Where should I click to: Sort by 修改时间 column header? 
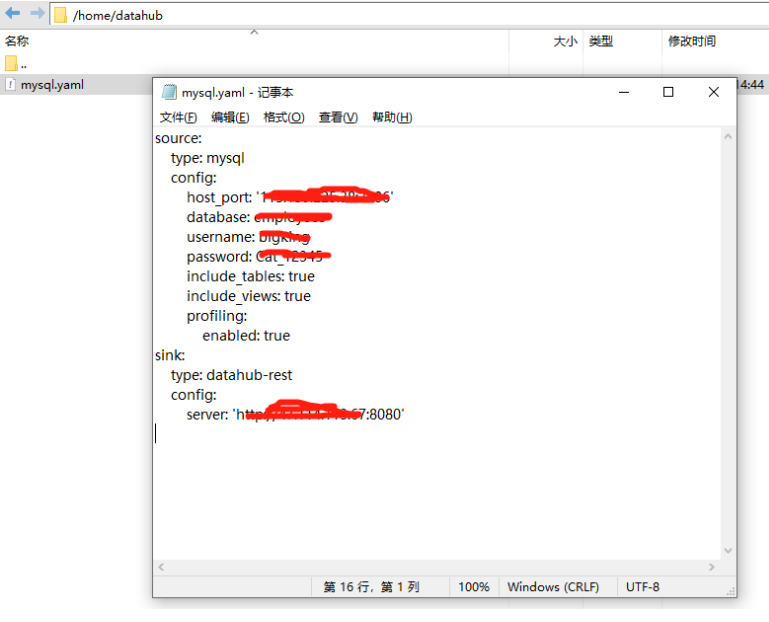click(692, 42)
